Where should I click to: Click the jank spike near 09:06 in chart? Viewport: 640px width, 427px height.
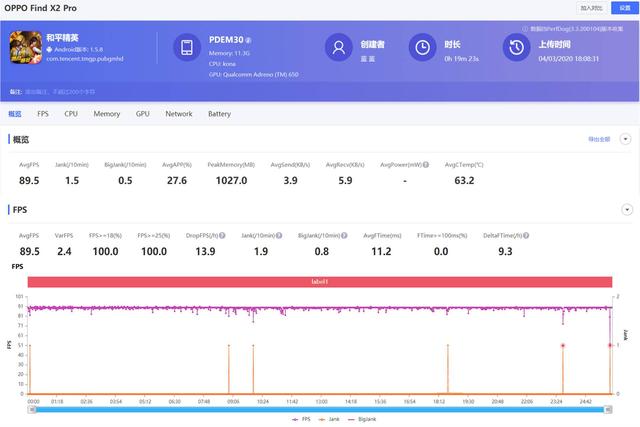coord(229,369)
